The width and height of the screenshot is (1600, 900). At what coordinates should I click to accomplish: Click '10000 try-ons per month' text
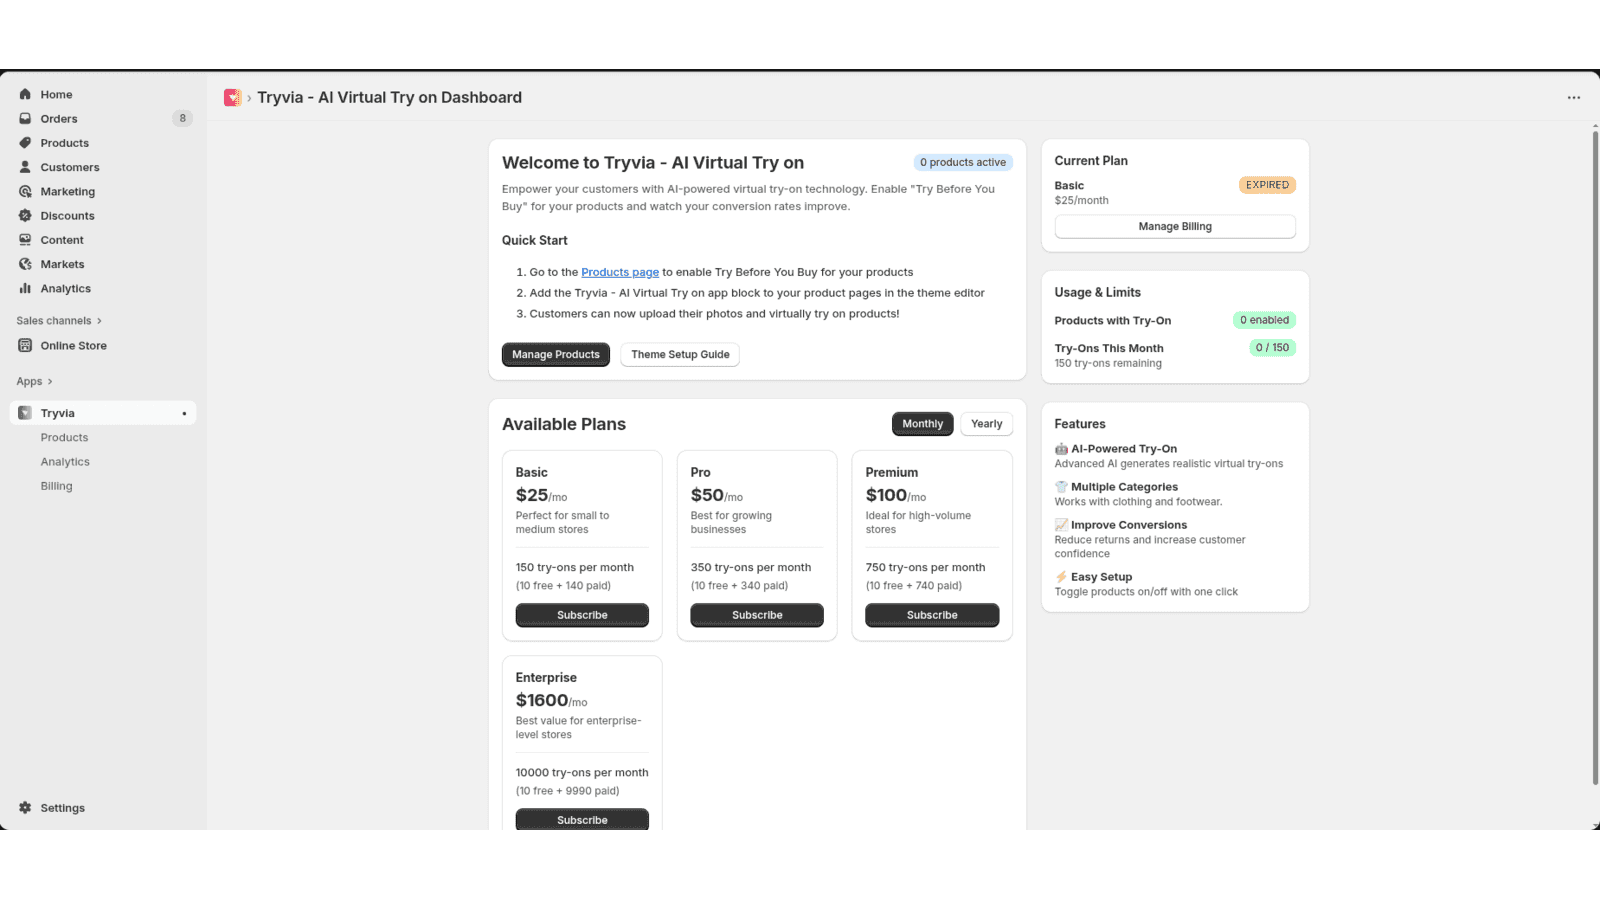[x=582, y=773]
